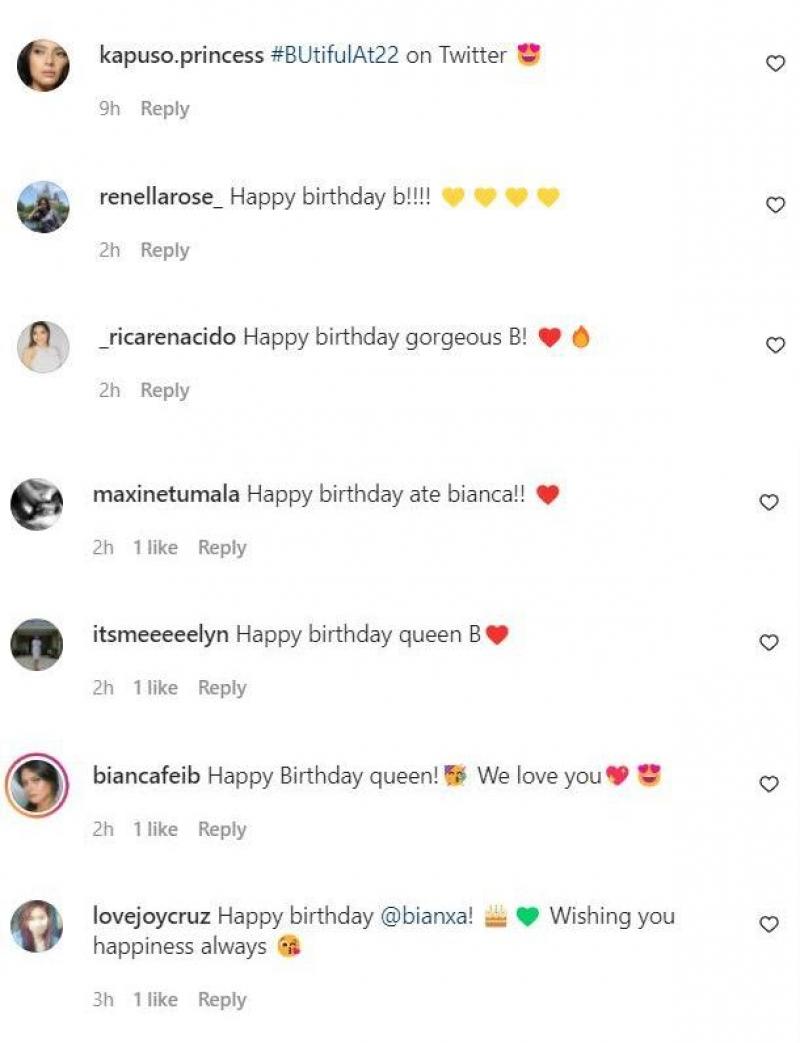Like maxinetumala's comment
The height and width of the screenshot is (1043, 800).
pos(769,502)
